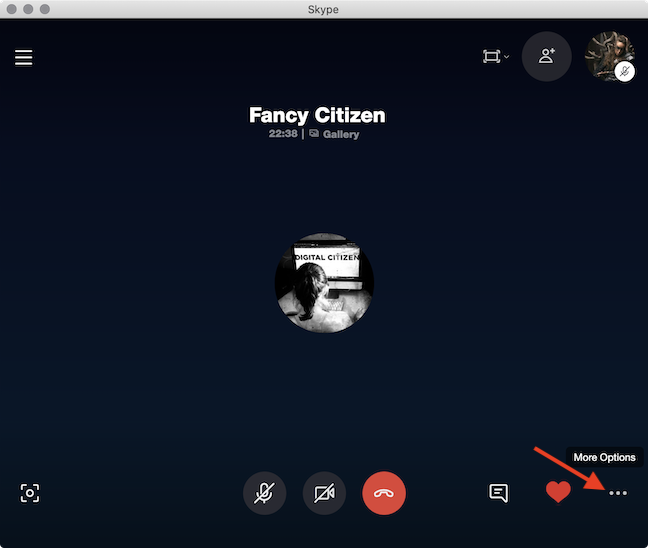
Task: Minimize the Skype window
Action: tap(28, 9)
